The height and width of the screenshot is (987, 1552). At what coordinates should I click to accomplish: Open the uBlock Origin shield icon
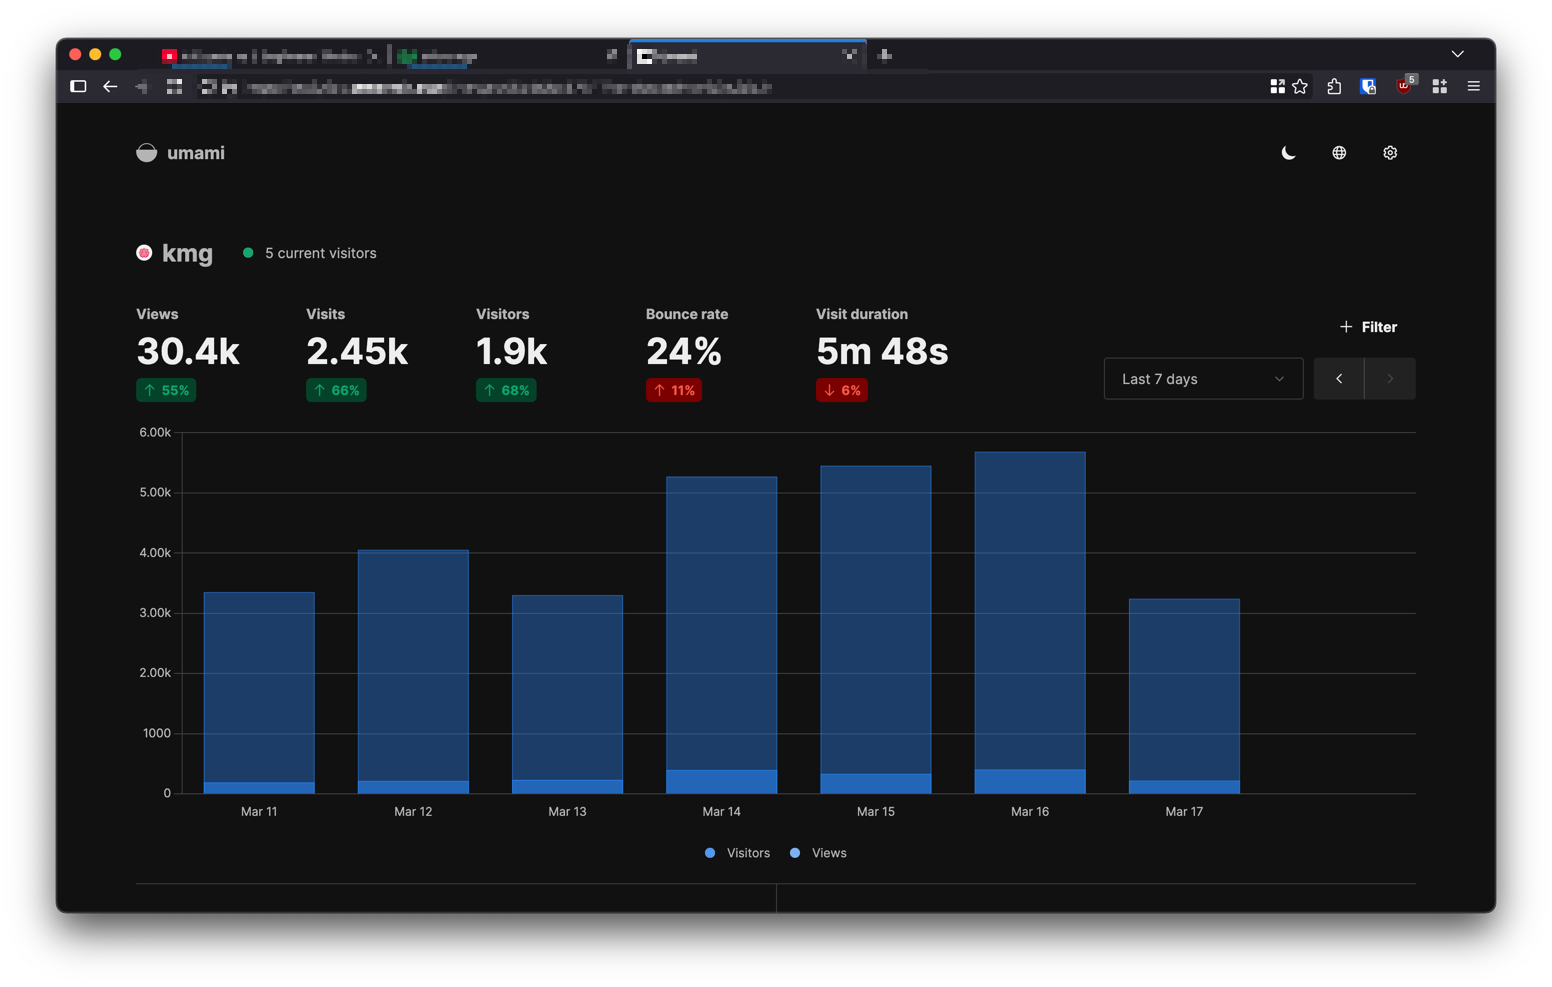(x=1404, y=86)
